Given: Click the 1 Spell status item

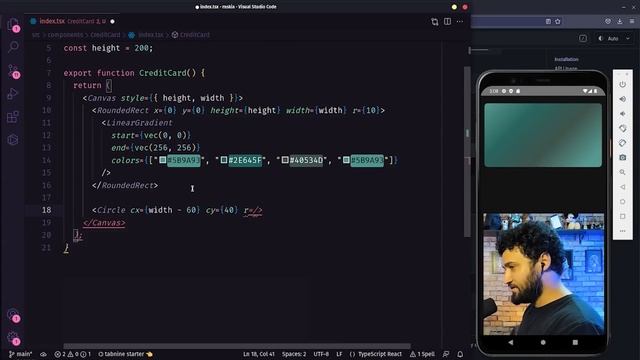Looking at the screenshot, I should 422,354.
